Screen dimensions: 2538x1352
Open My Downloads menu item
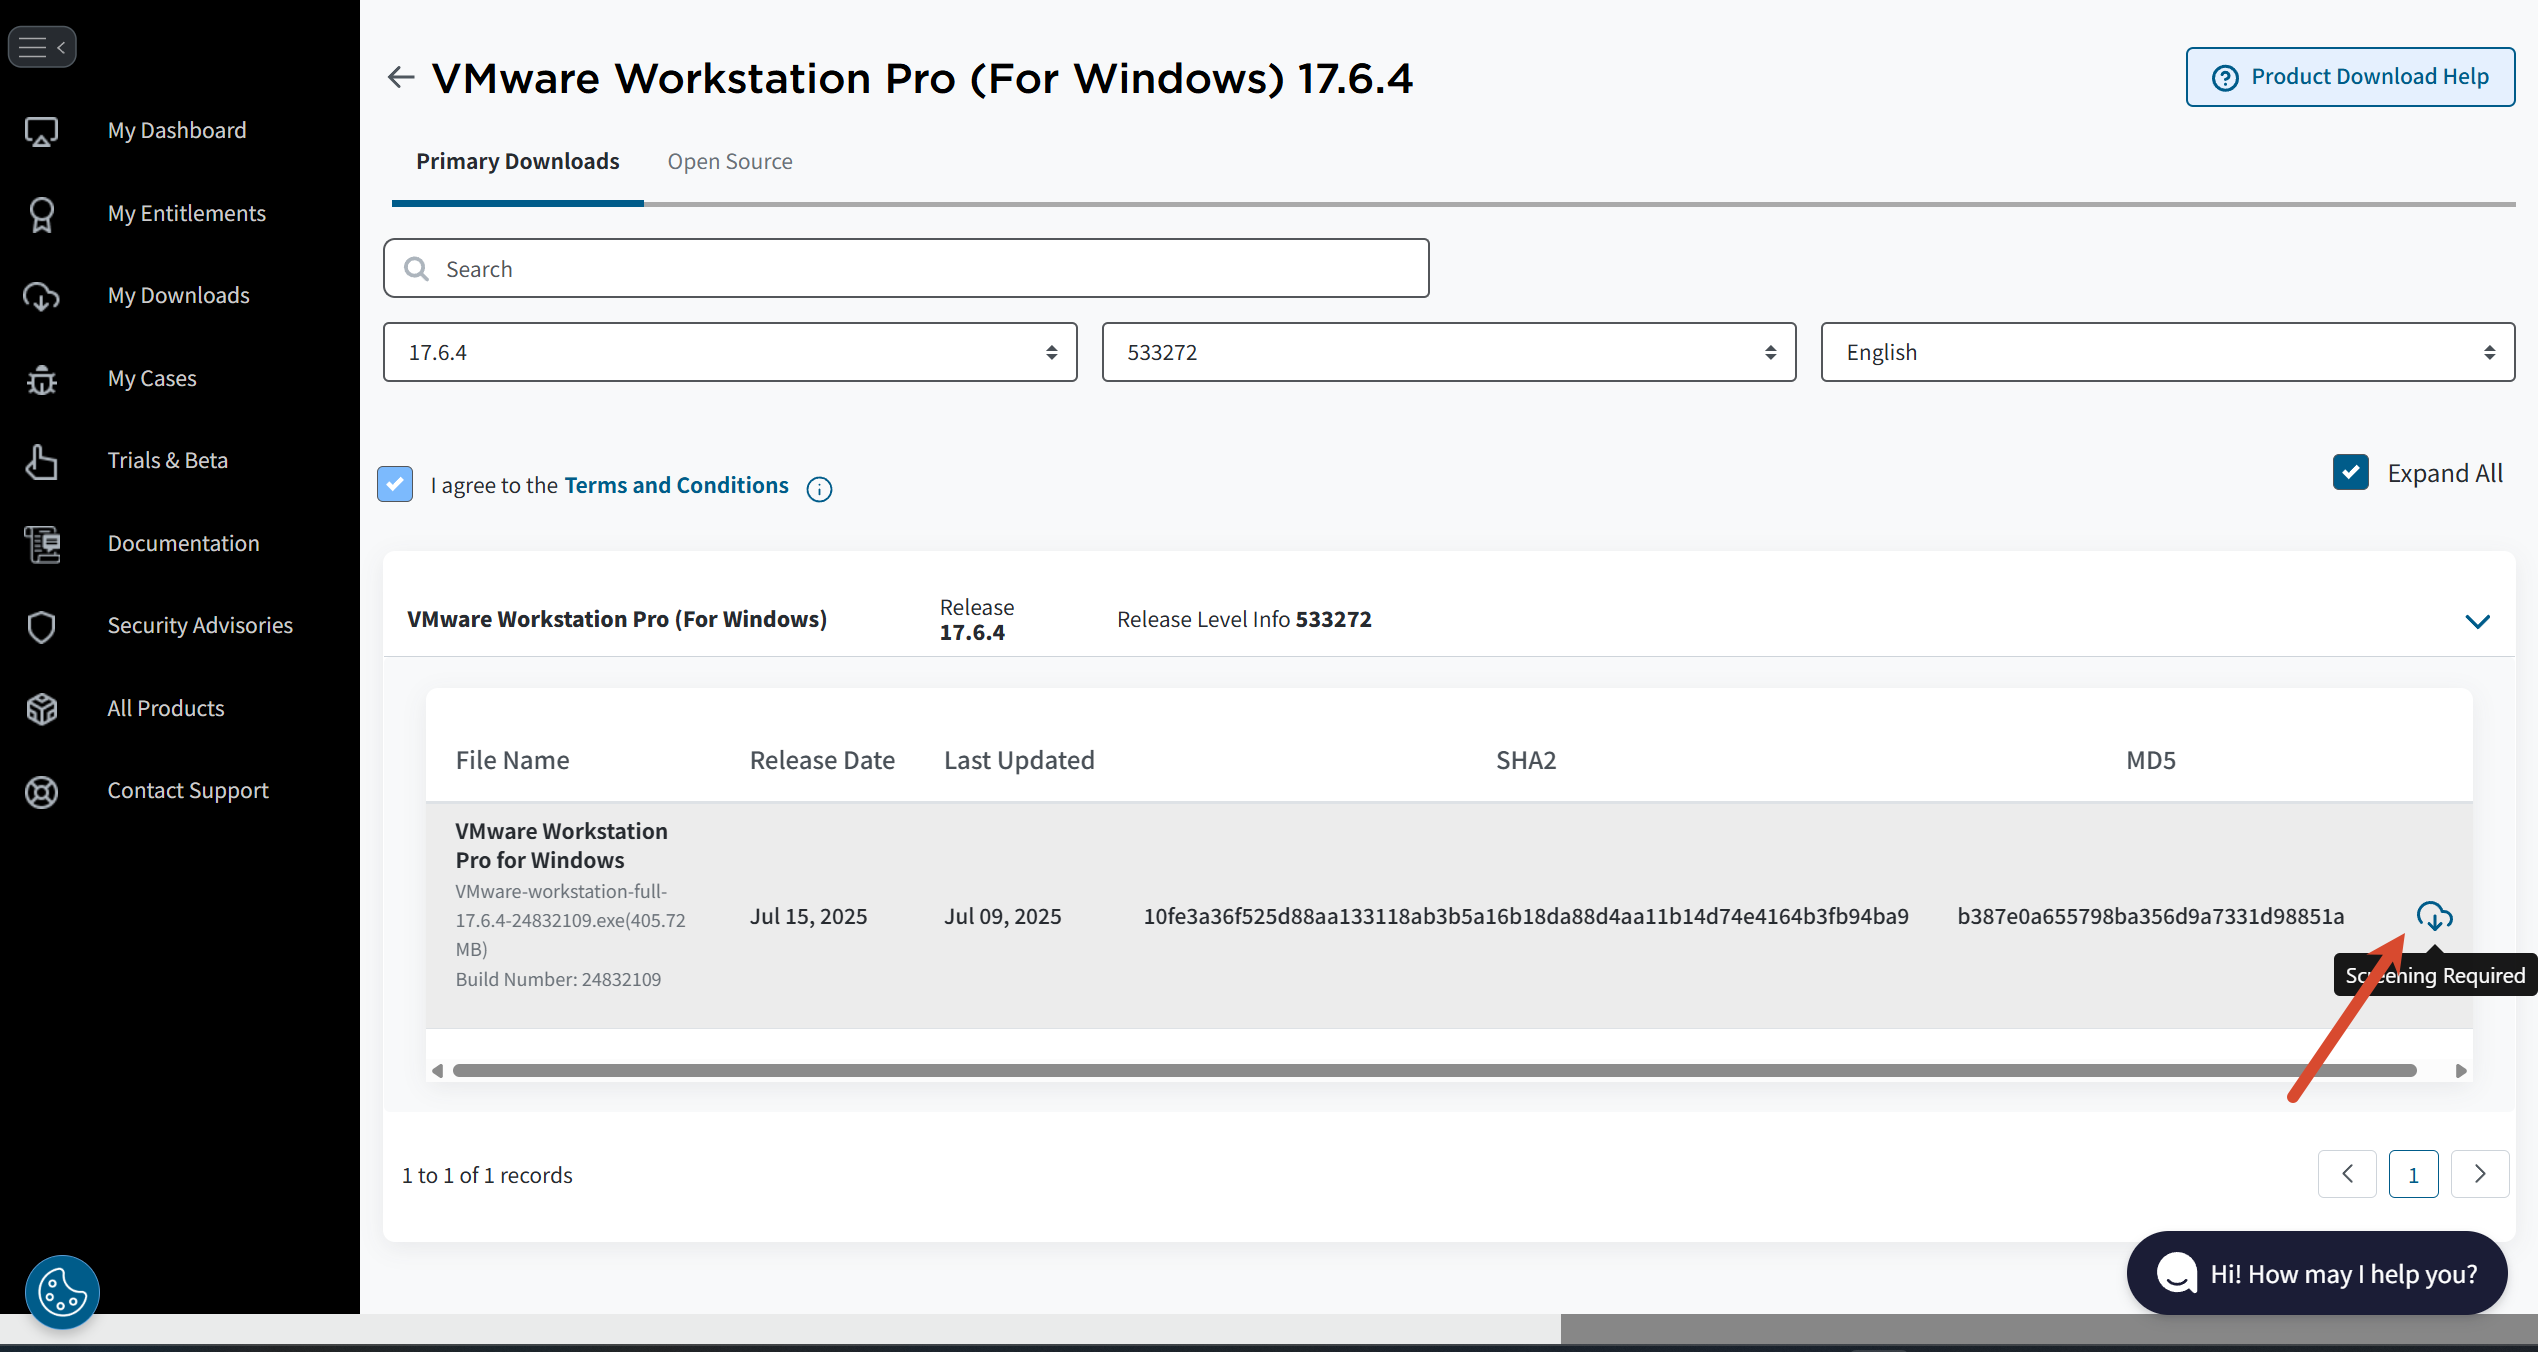point(179,296)
